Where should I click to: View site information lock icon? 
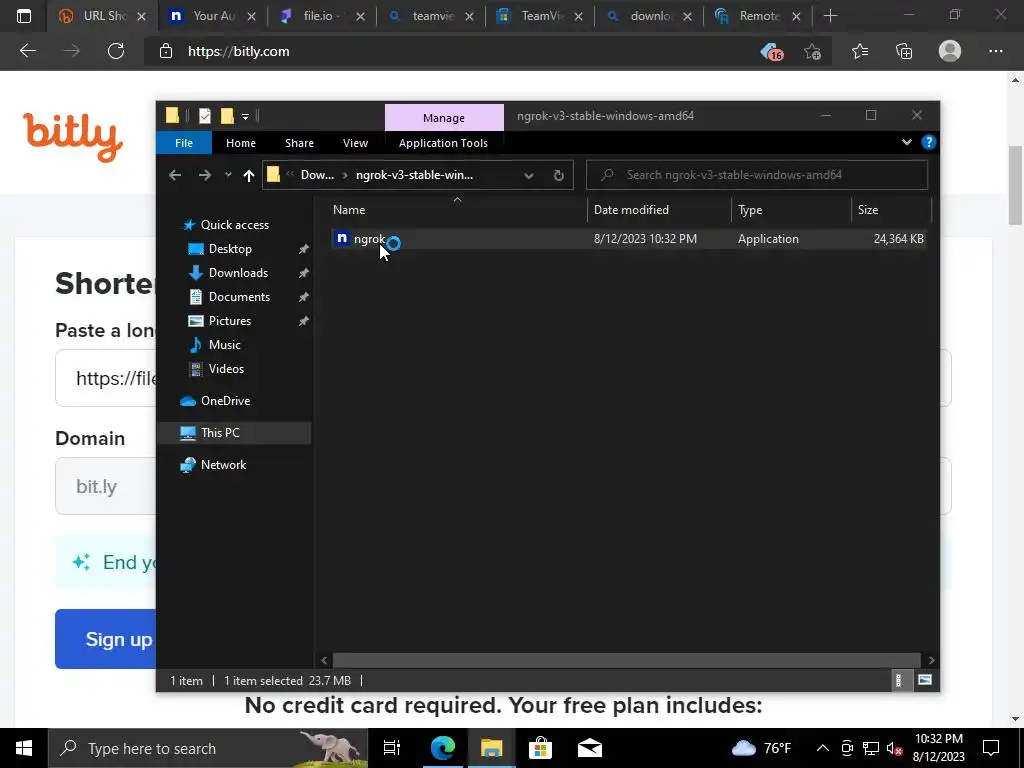pyautogui.click(x=166, y=51)
